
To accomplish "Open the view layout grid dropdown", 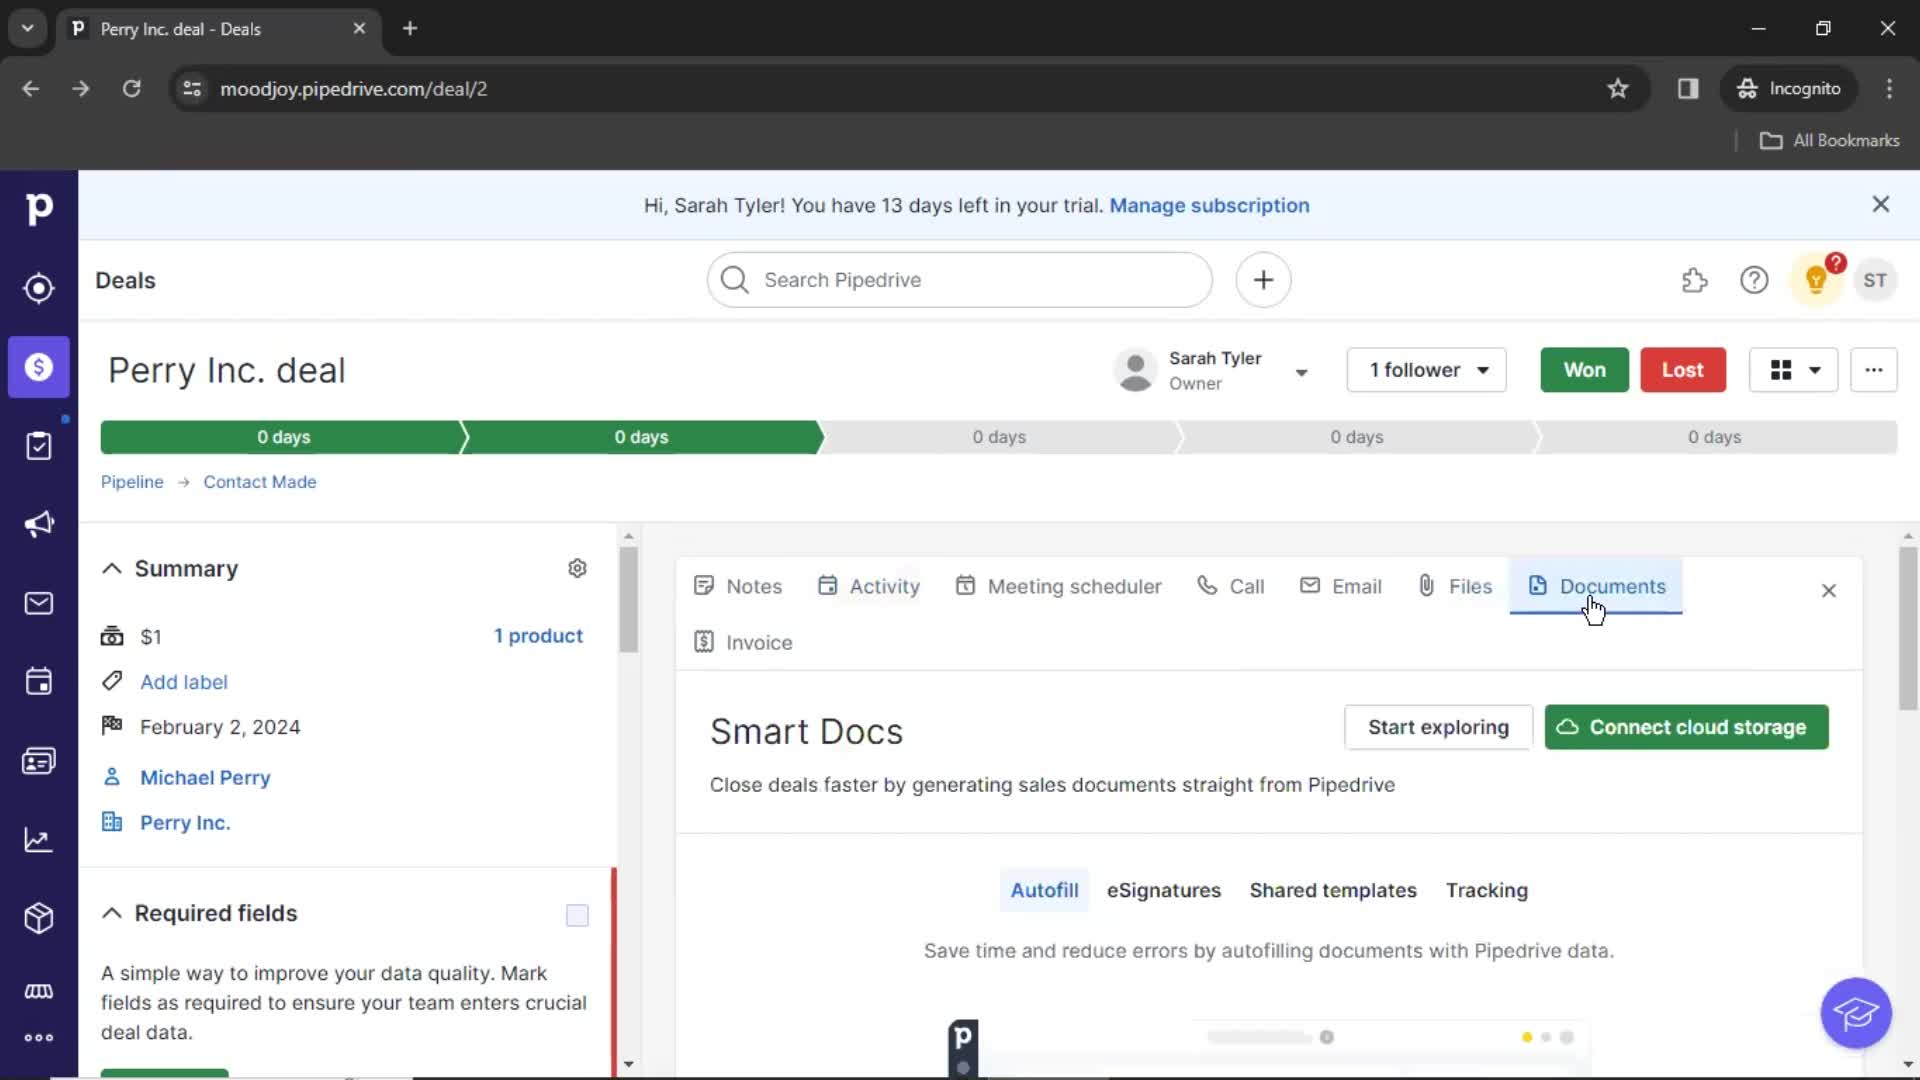I will (1794, 370).
